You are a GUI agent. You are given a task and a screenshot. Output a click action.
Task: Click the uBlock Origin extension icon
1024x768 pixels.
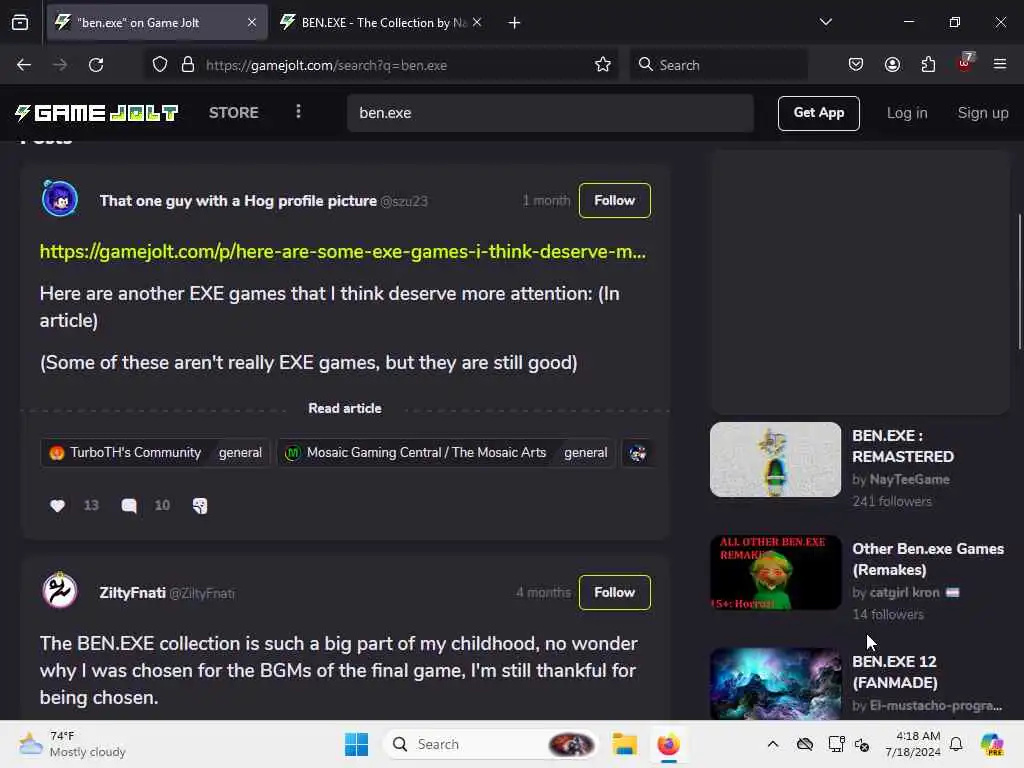965,63
